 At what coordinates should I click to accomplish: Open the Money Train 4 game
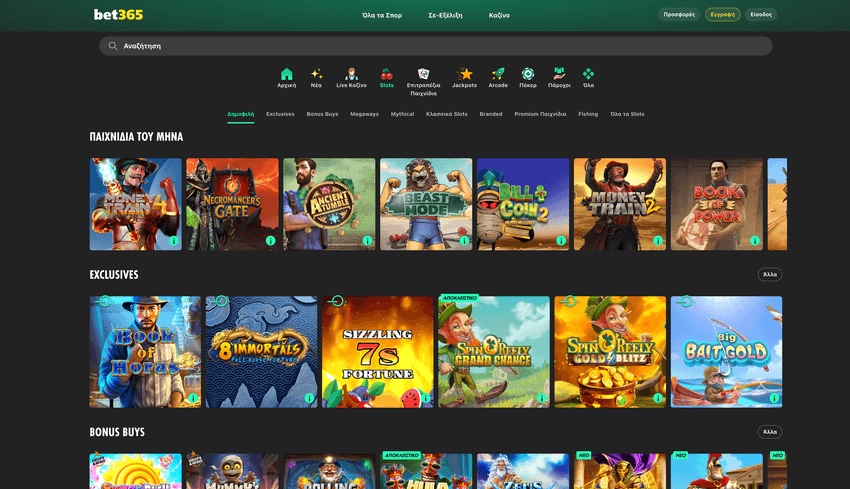tap(136, 204)
